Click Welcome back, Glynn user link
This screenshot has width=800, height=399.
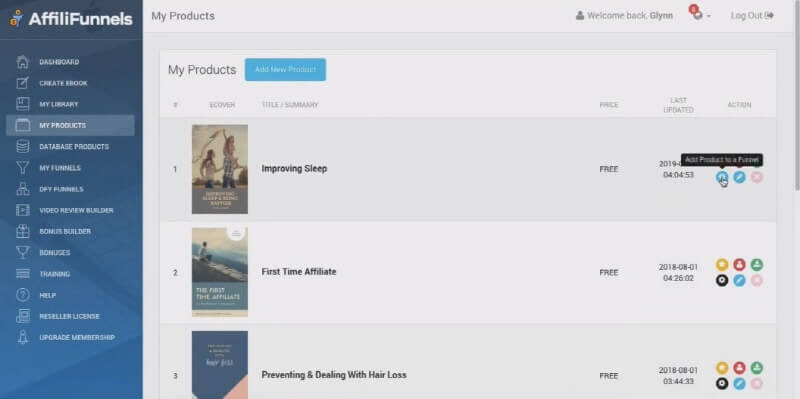624,16
